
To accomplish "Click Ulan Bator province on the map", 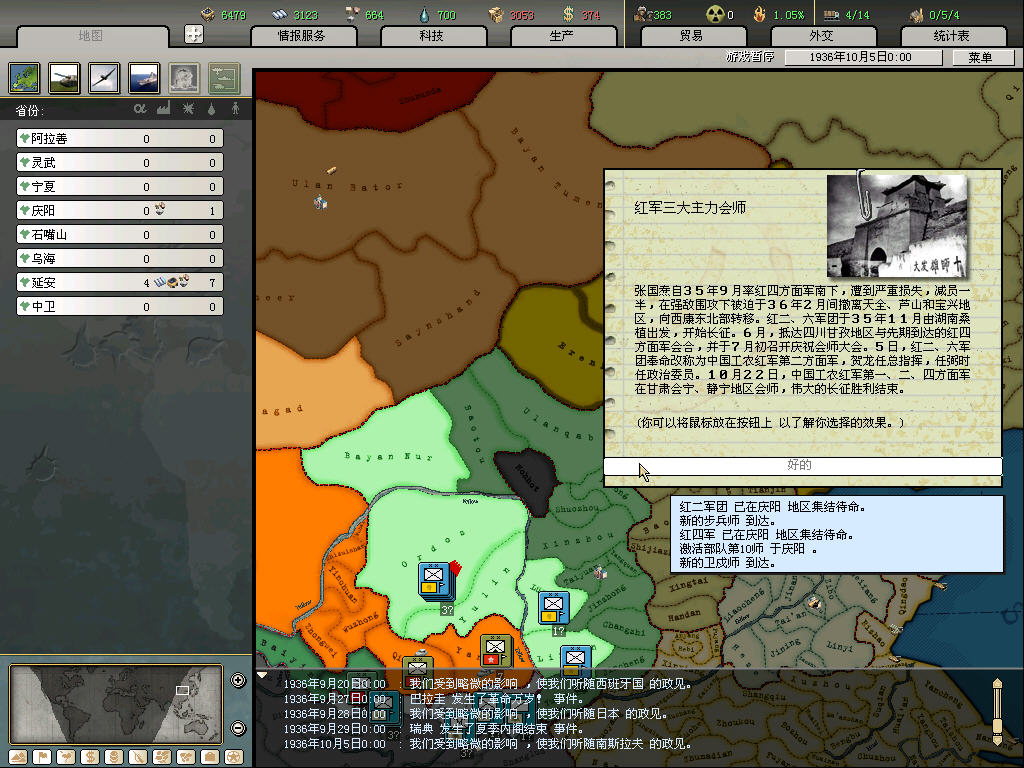I will click(x=346, y=186).
